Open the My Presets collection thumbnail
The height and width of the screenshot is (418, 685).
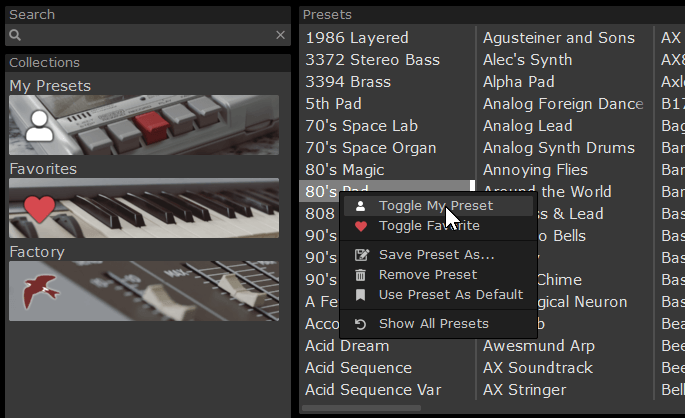pos(144,125)
